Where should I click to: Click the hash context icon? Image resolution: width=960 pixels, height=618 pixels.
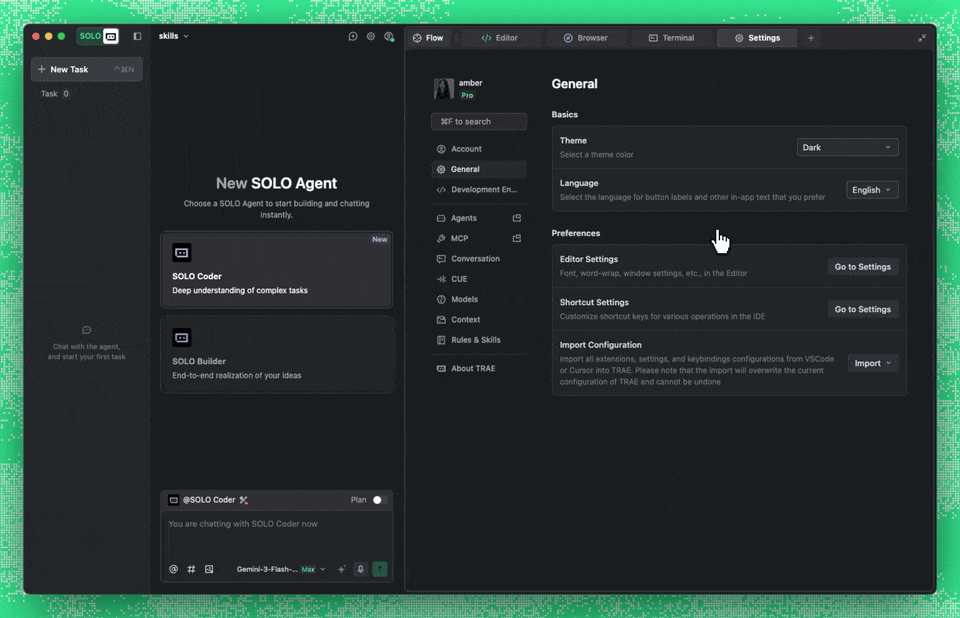click(191, 569)
